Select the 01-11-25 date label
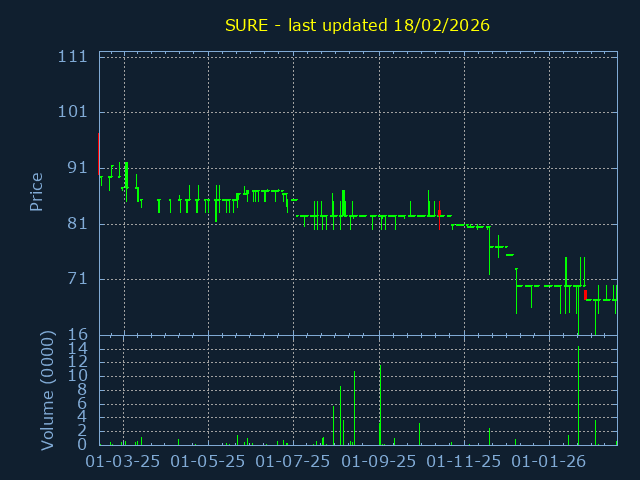The width and height of the screenshot is (640, 480). coord(464,462)
